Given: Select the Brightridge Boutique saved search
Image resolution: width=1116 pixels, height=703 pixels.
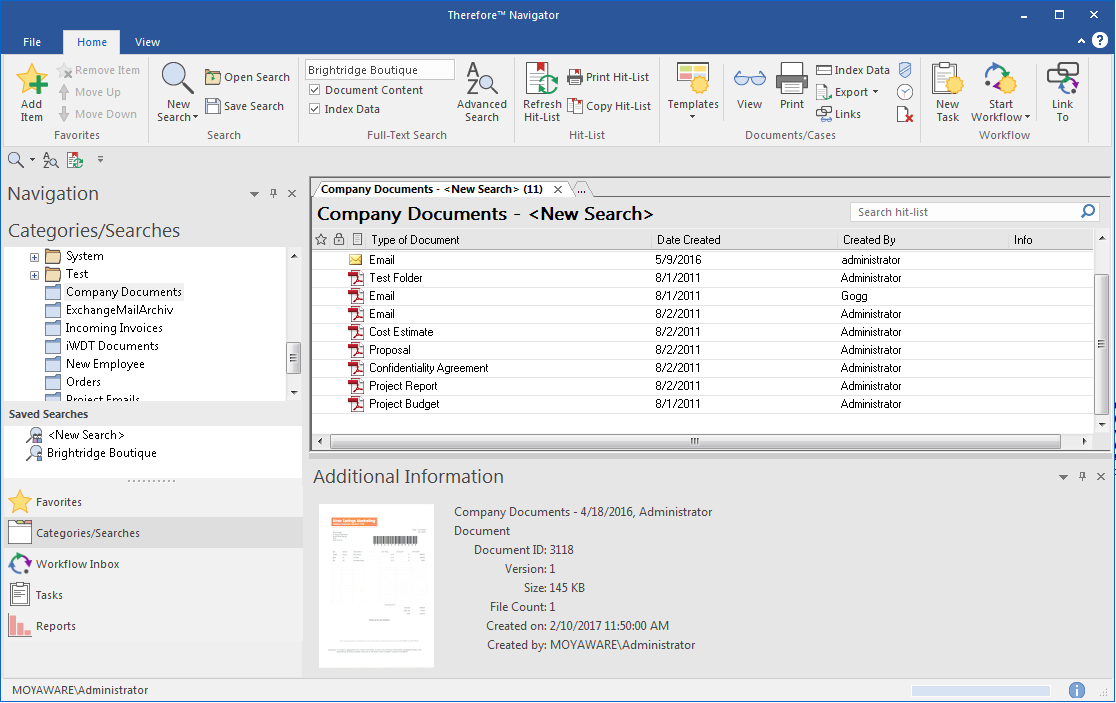Looking at the screenshot, I should tap(101, 453).
